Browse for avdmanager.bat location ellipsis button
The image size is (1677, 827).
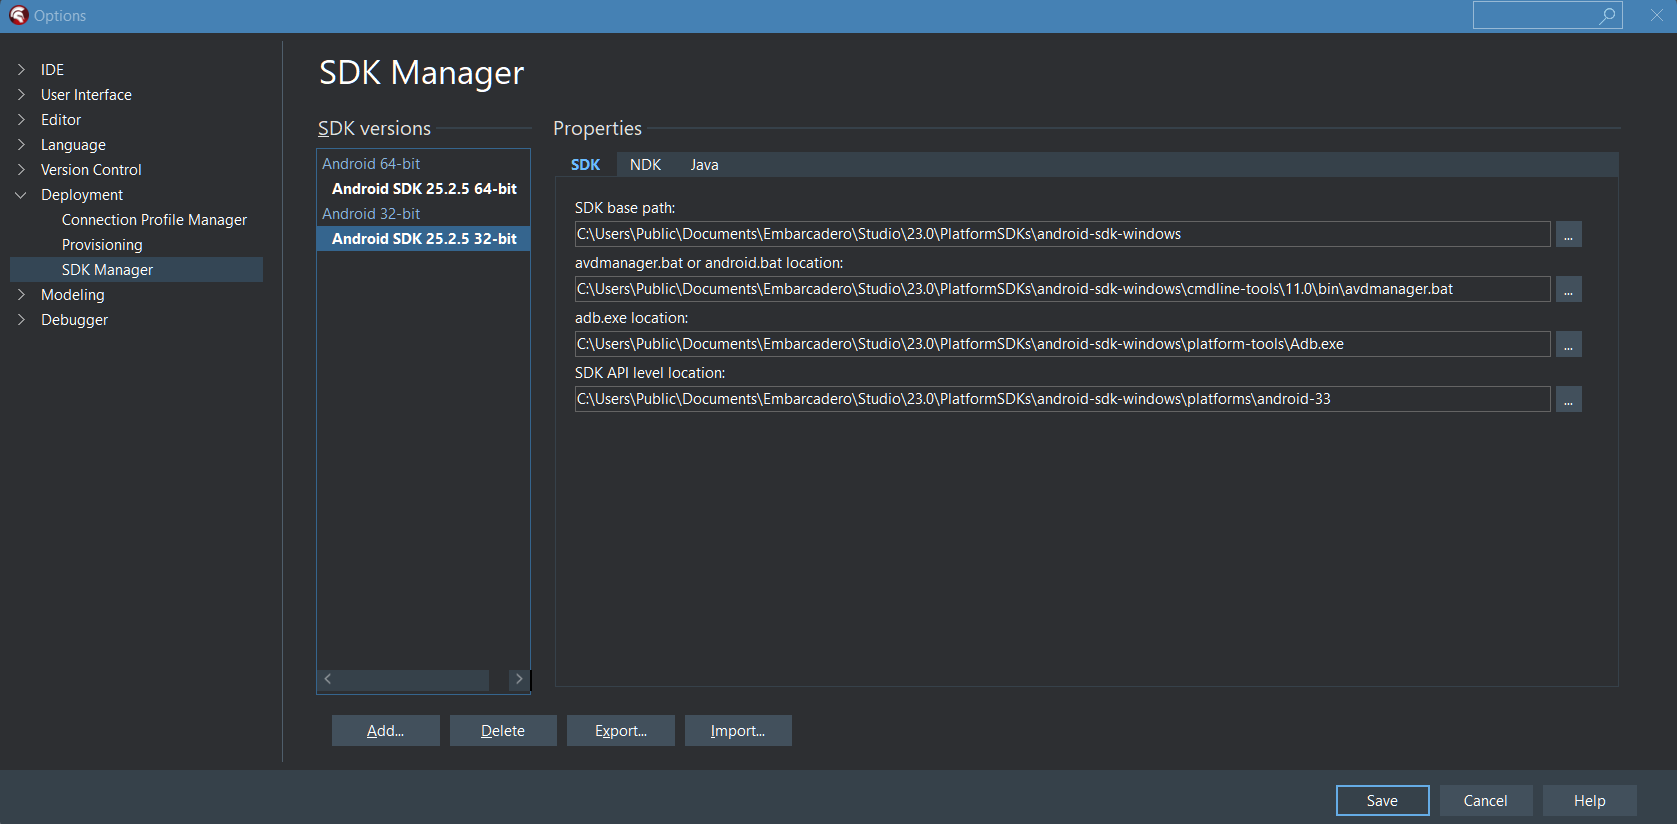(x=1568, y=289)
